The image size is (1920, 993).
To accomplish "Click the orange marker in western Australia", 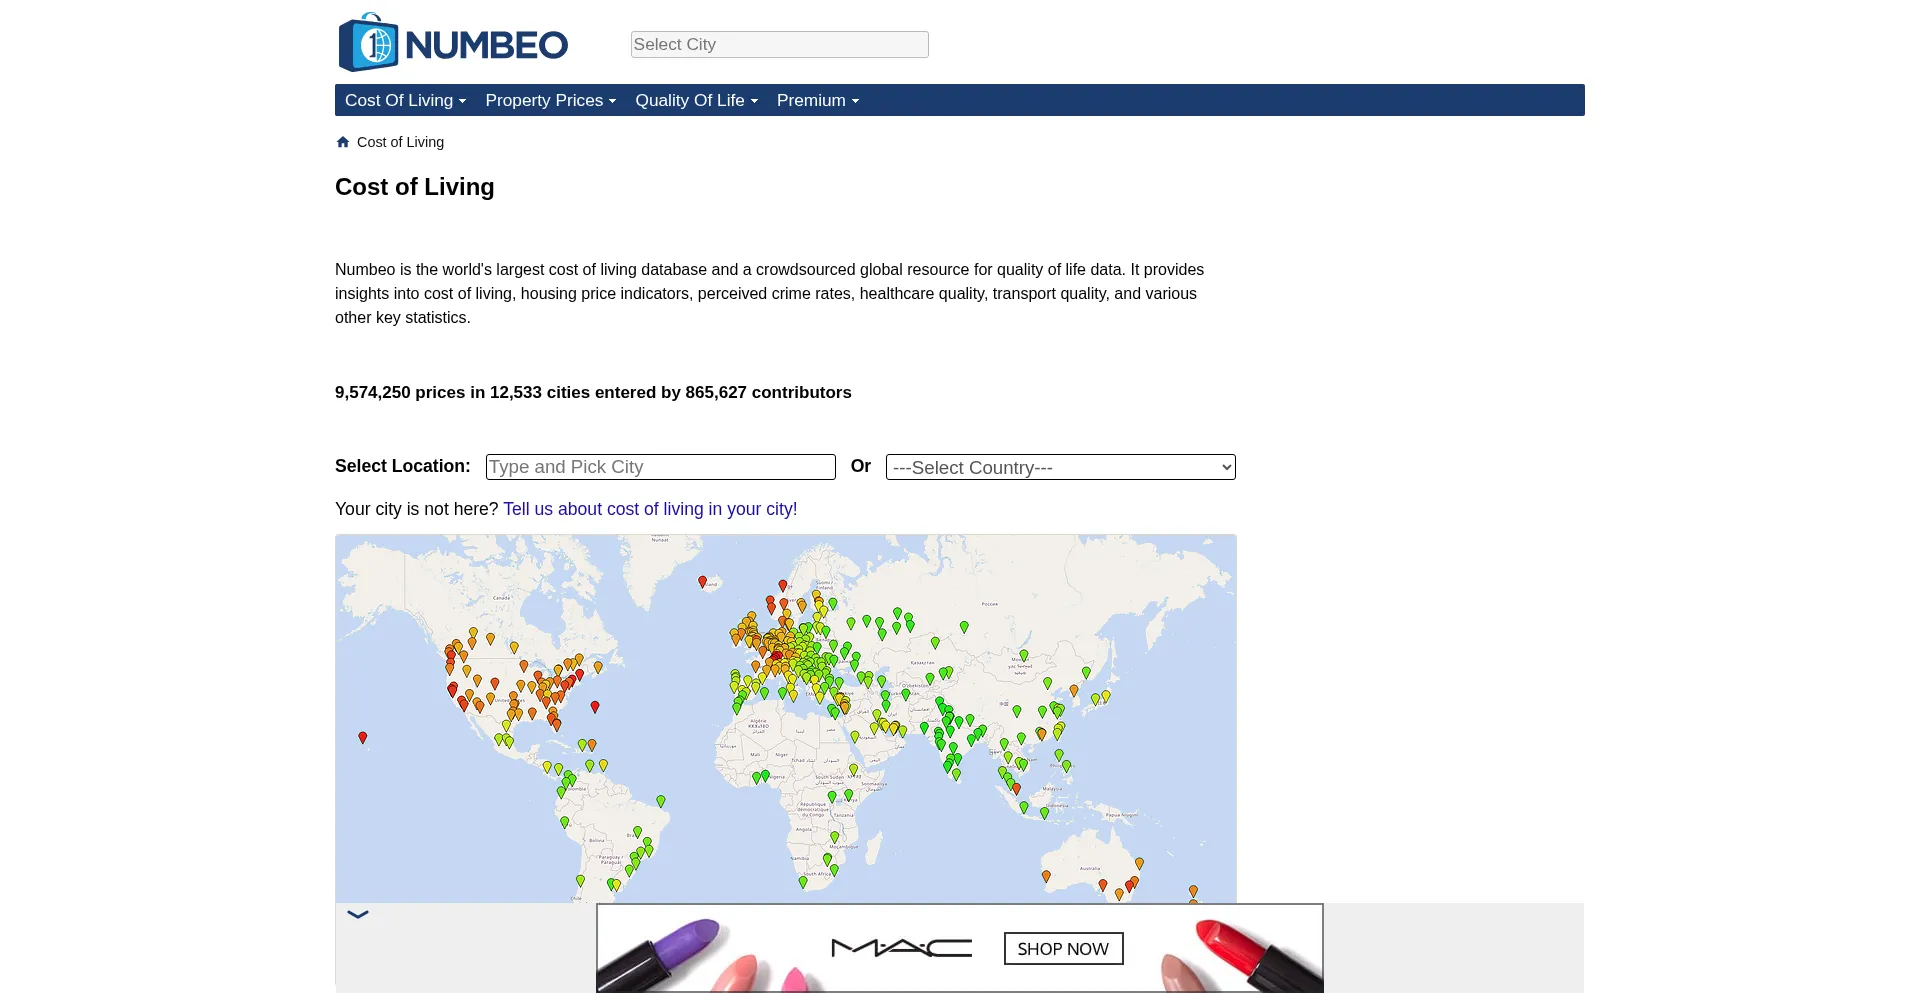I will 1046,876.
